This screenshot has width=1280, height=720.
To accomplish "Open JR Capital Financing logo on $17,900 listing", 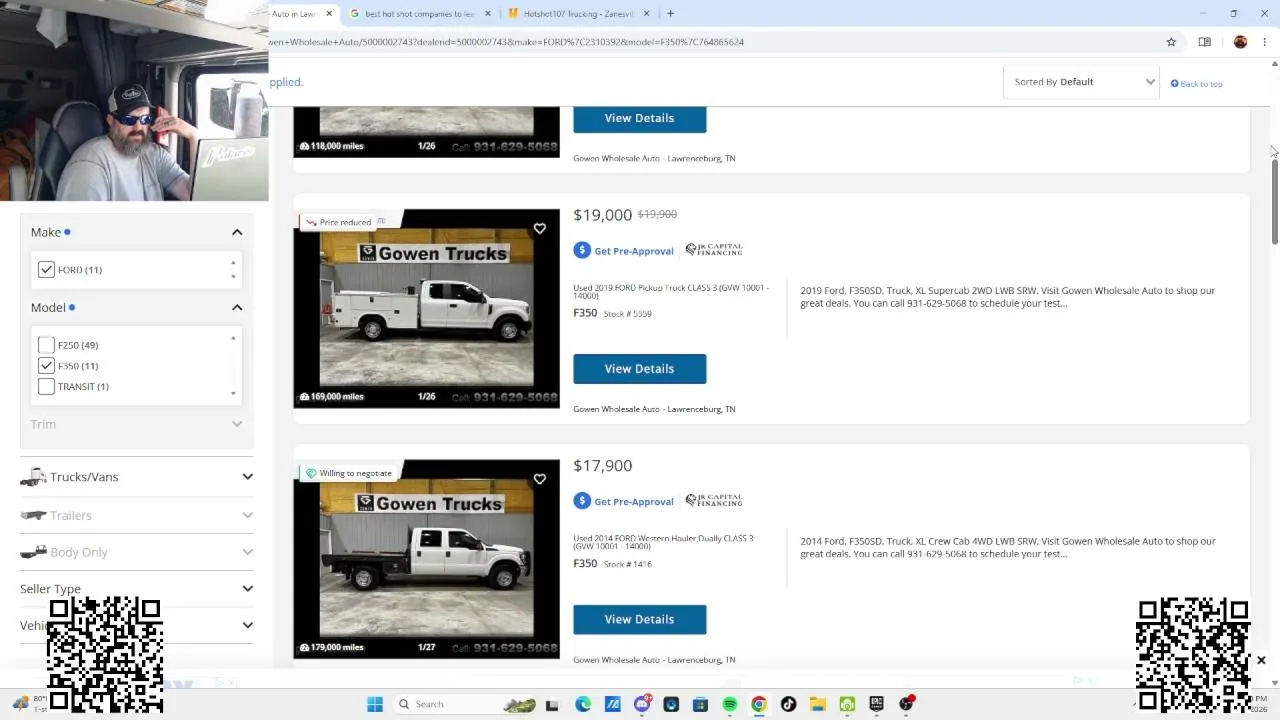I will click(714, 500).
